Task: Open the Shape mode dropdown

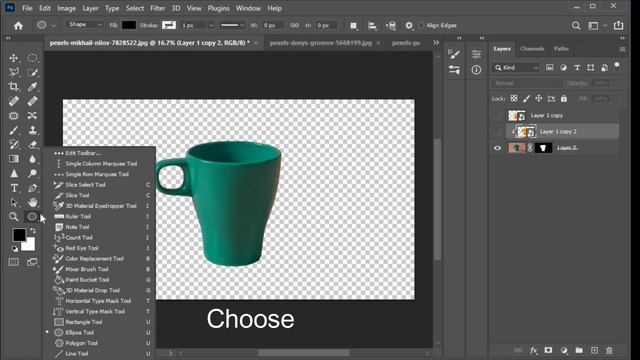Action: tap(84, 25)
